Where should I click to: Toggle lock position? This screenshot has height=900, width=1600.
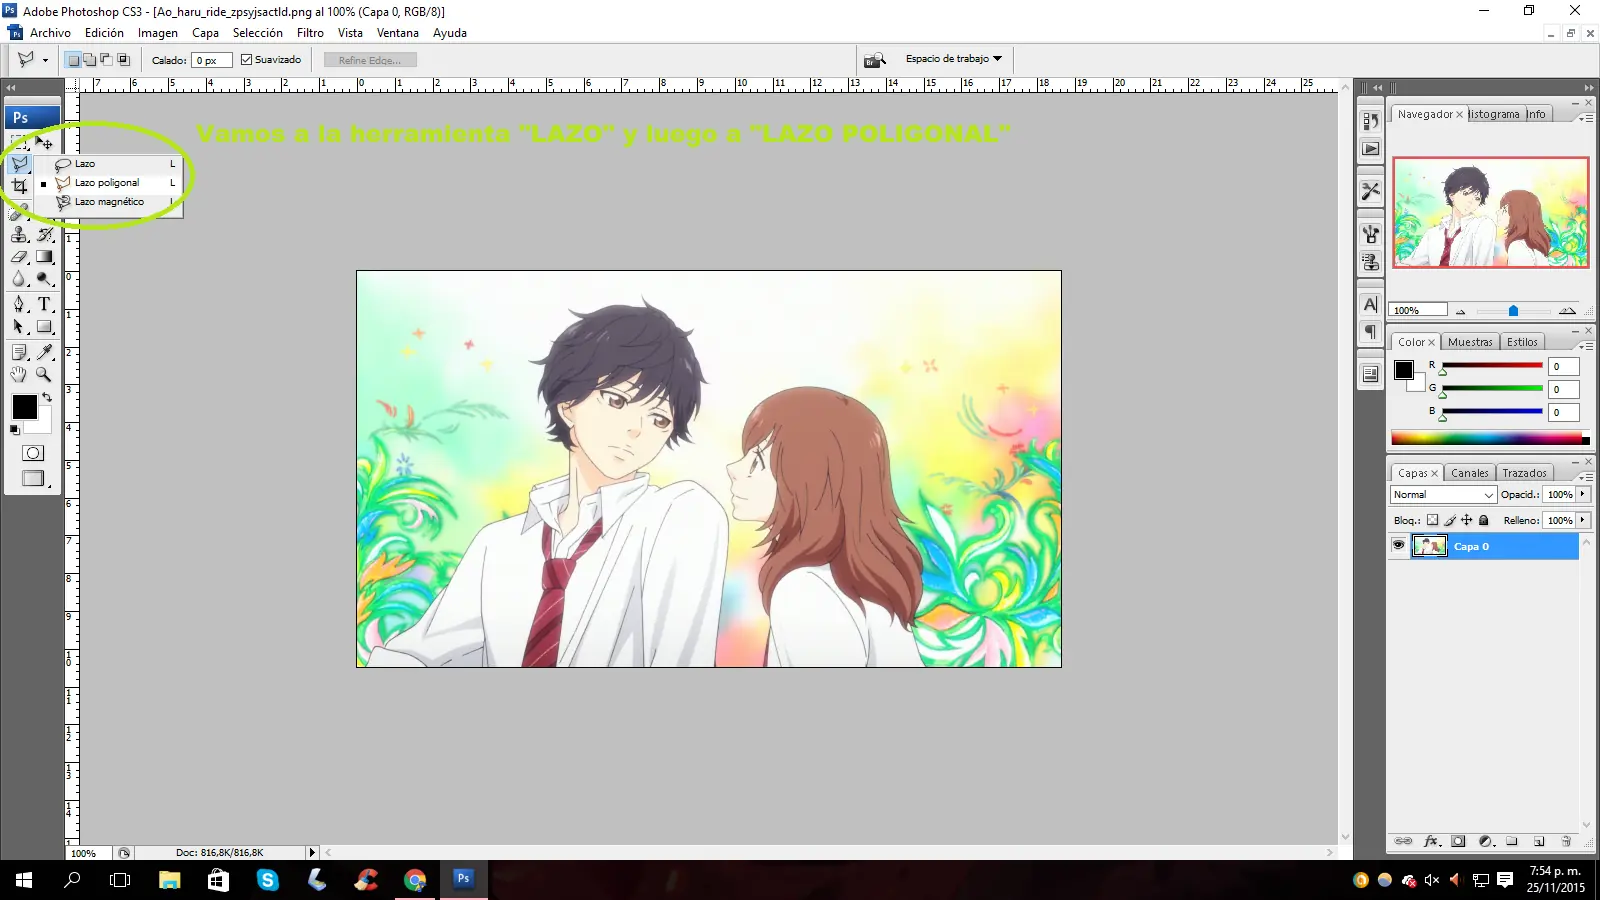[1466, 520]
